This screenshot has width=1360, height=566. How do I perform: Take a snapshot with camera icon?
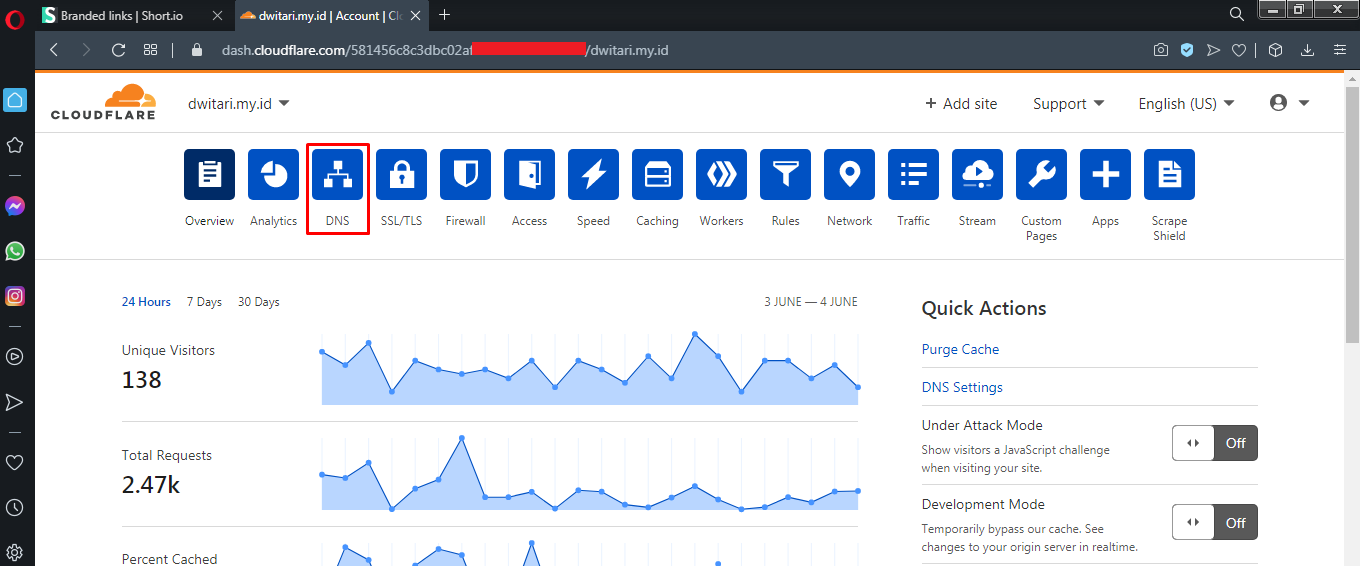[x=1161, y=50]
